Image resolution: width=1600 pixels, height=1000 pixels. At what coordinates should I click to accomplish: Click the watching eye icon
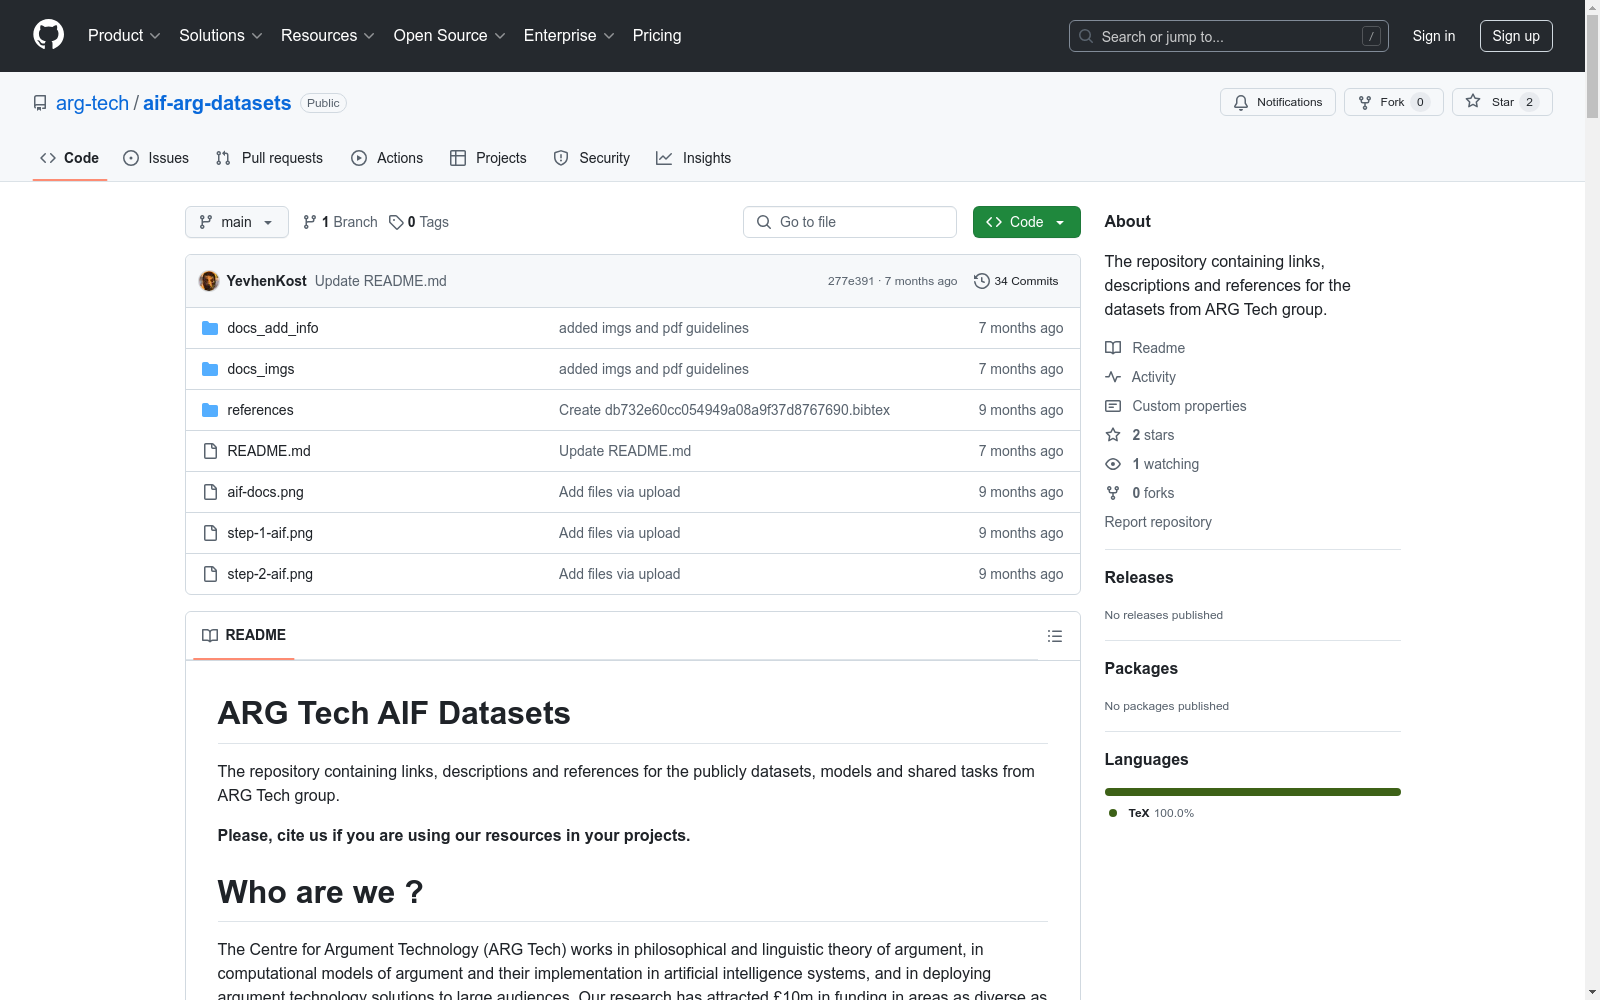1113,464
